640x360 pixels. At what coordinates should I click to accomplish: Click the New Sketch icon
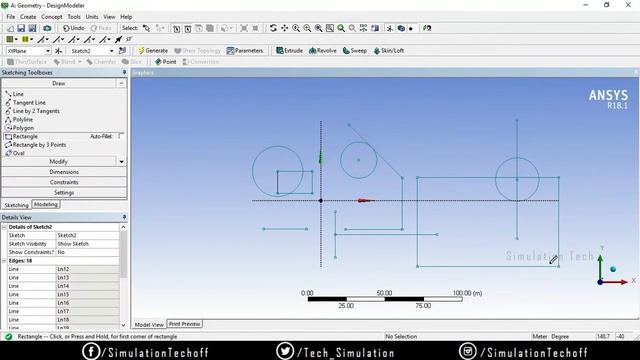pos(122,51)
